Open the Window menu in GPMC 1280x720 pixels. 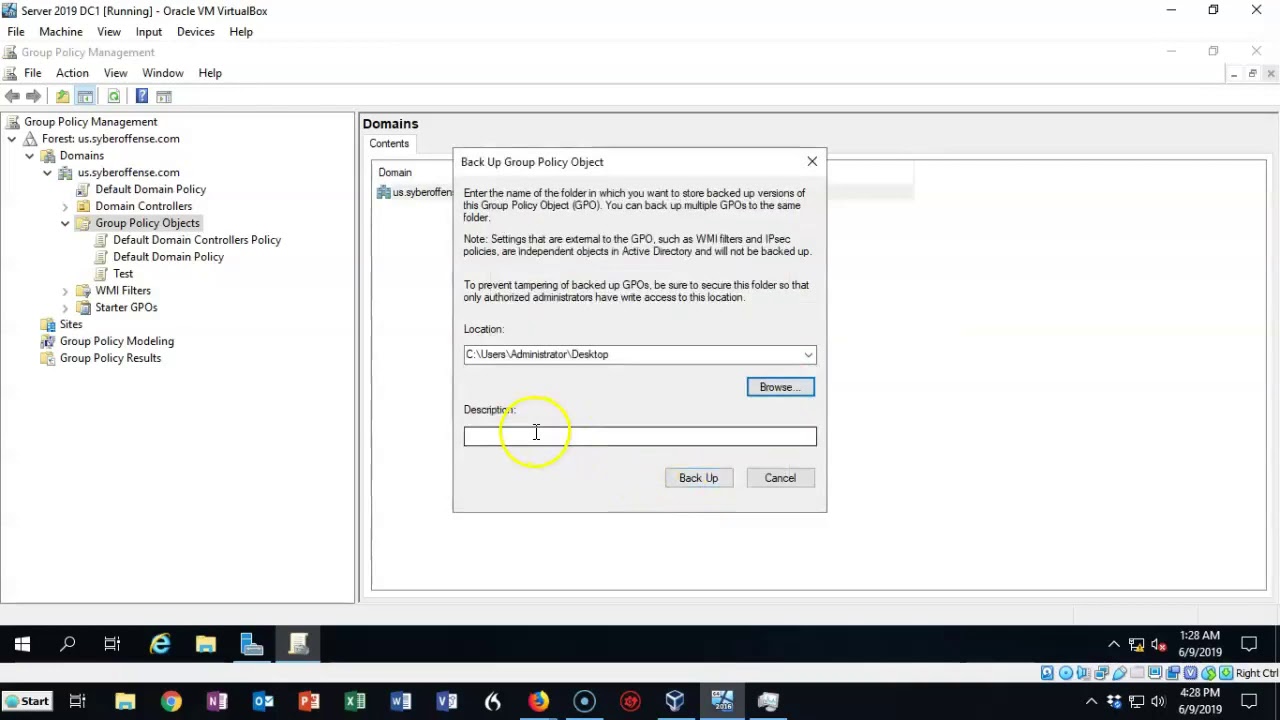[x=162, y=73]
